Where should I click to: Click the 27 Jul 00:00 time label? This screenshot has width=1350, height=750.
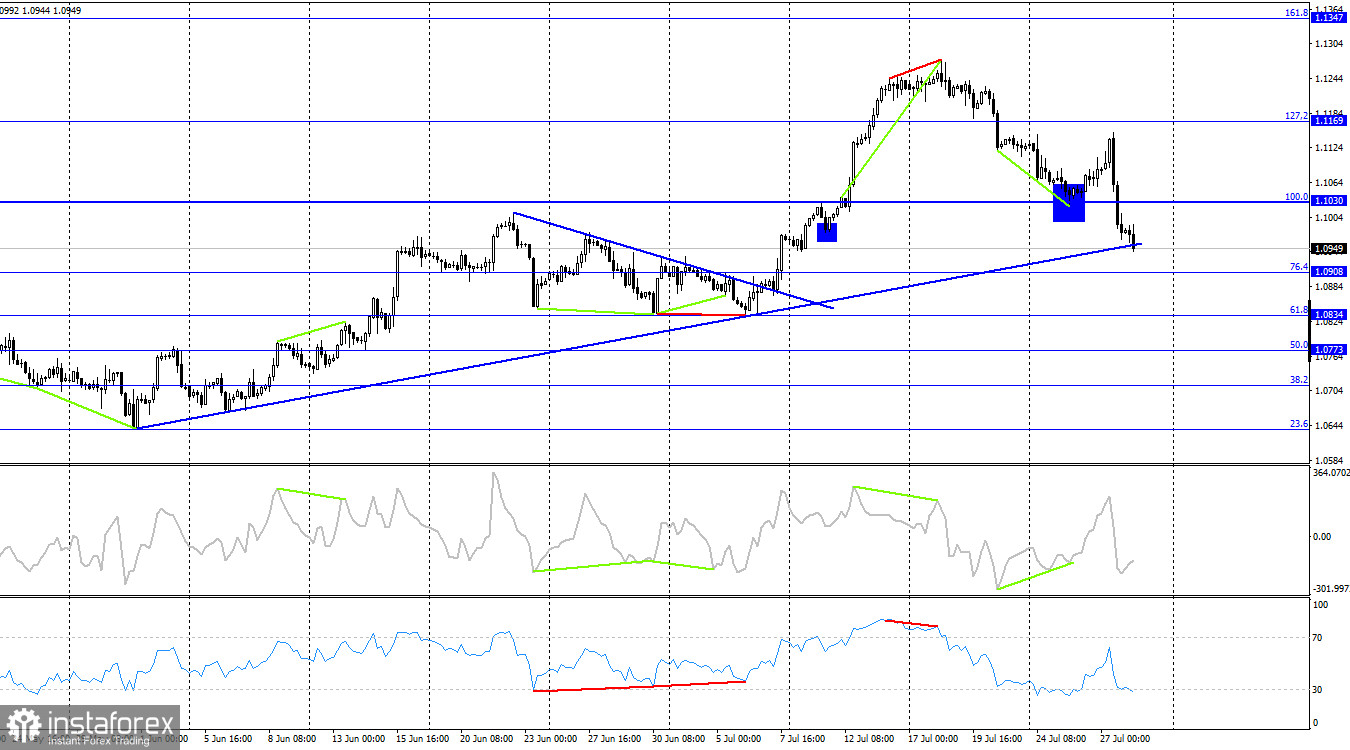pyautogui.click(x=1125, y=739)
